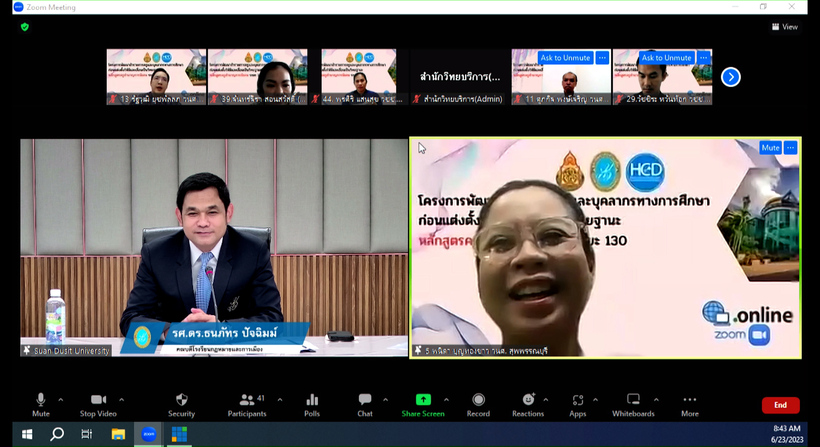
Task: Open the View layout menu
Action: click(785, 27)
